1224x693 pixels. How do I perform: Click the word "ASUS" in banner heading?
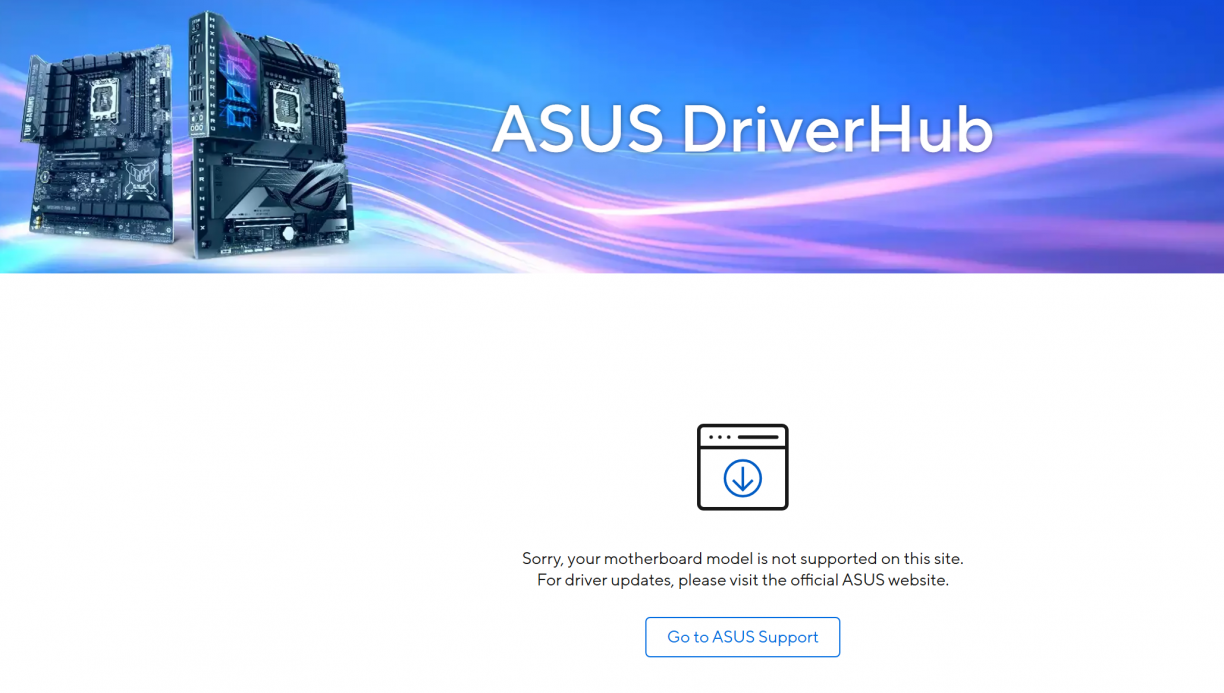(577, 129)
